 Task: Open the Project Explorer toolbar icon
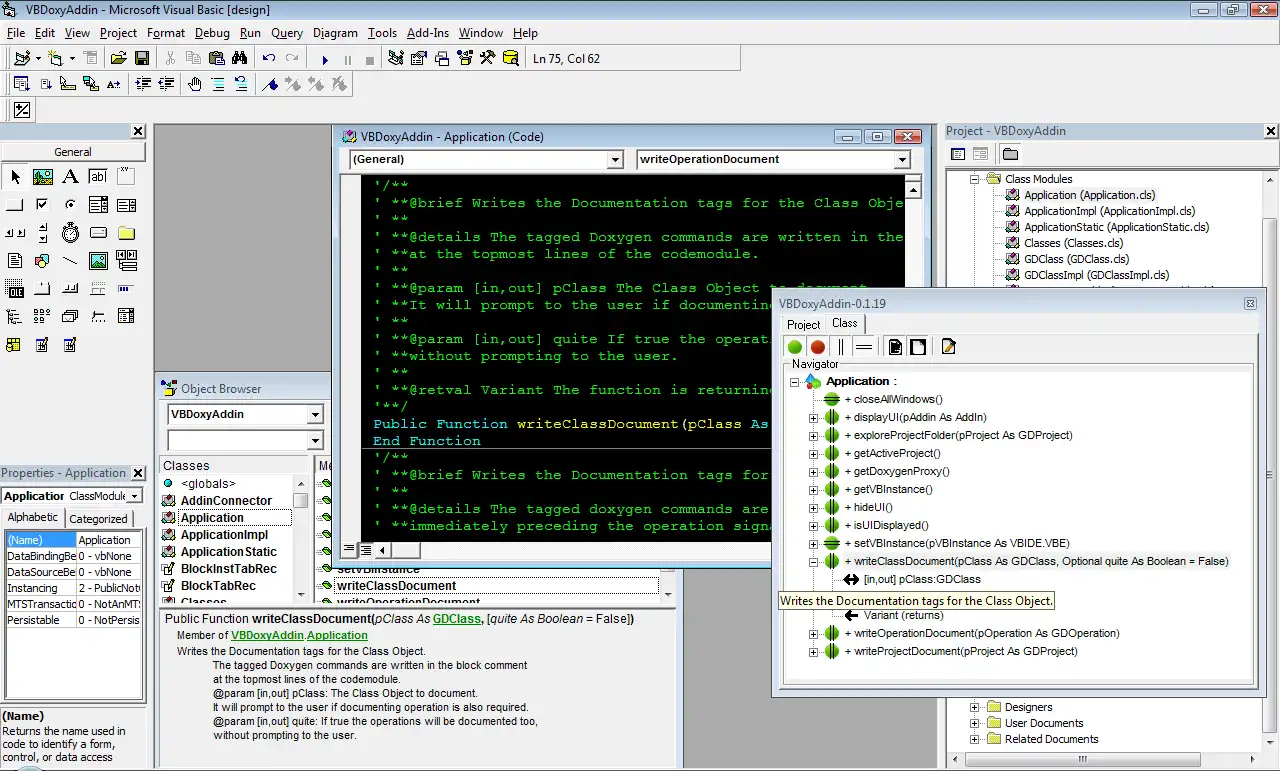[x=396, y=59]
